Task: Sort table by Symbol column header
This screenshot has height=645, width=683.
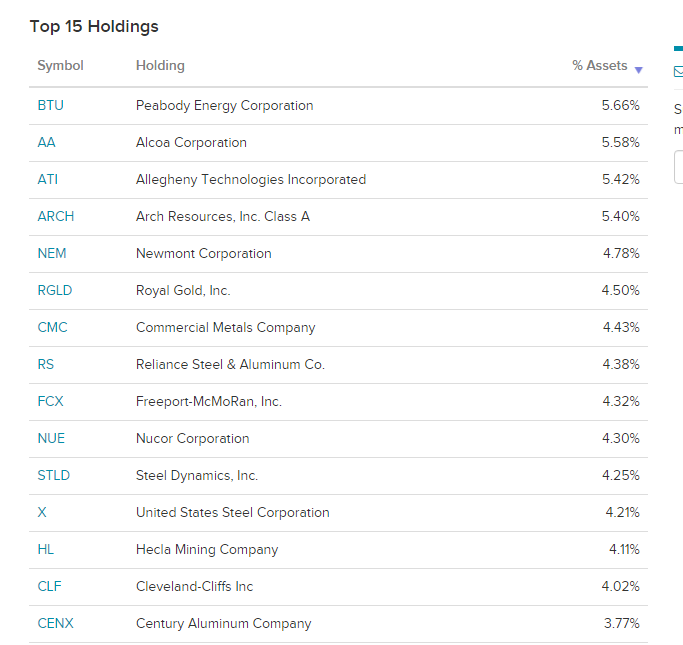Action: [60, 65]
